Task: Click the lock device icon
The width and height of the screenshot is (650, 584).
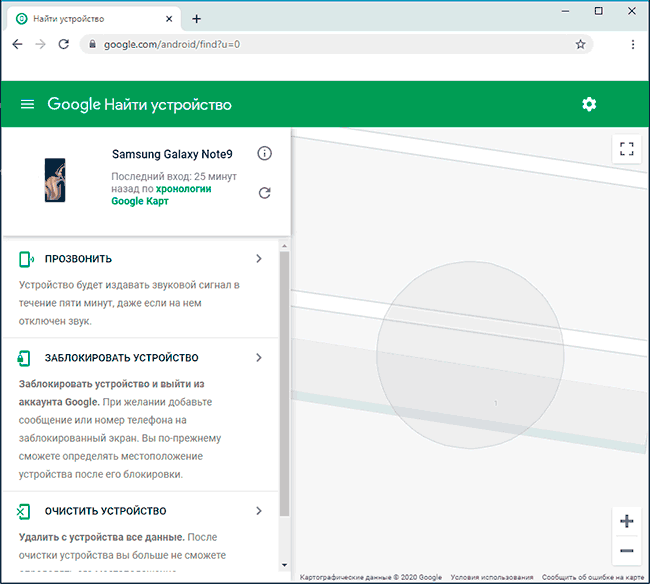Action: coord(24,358)
